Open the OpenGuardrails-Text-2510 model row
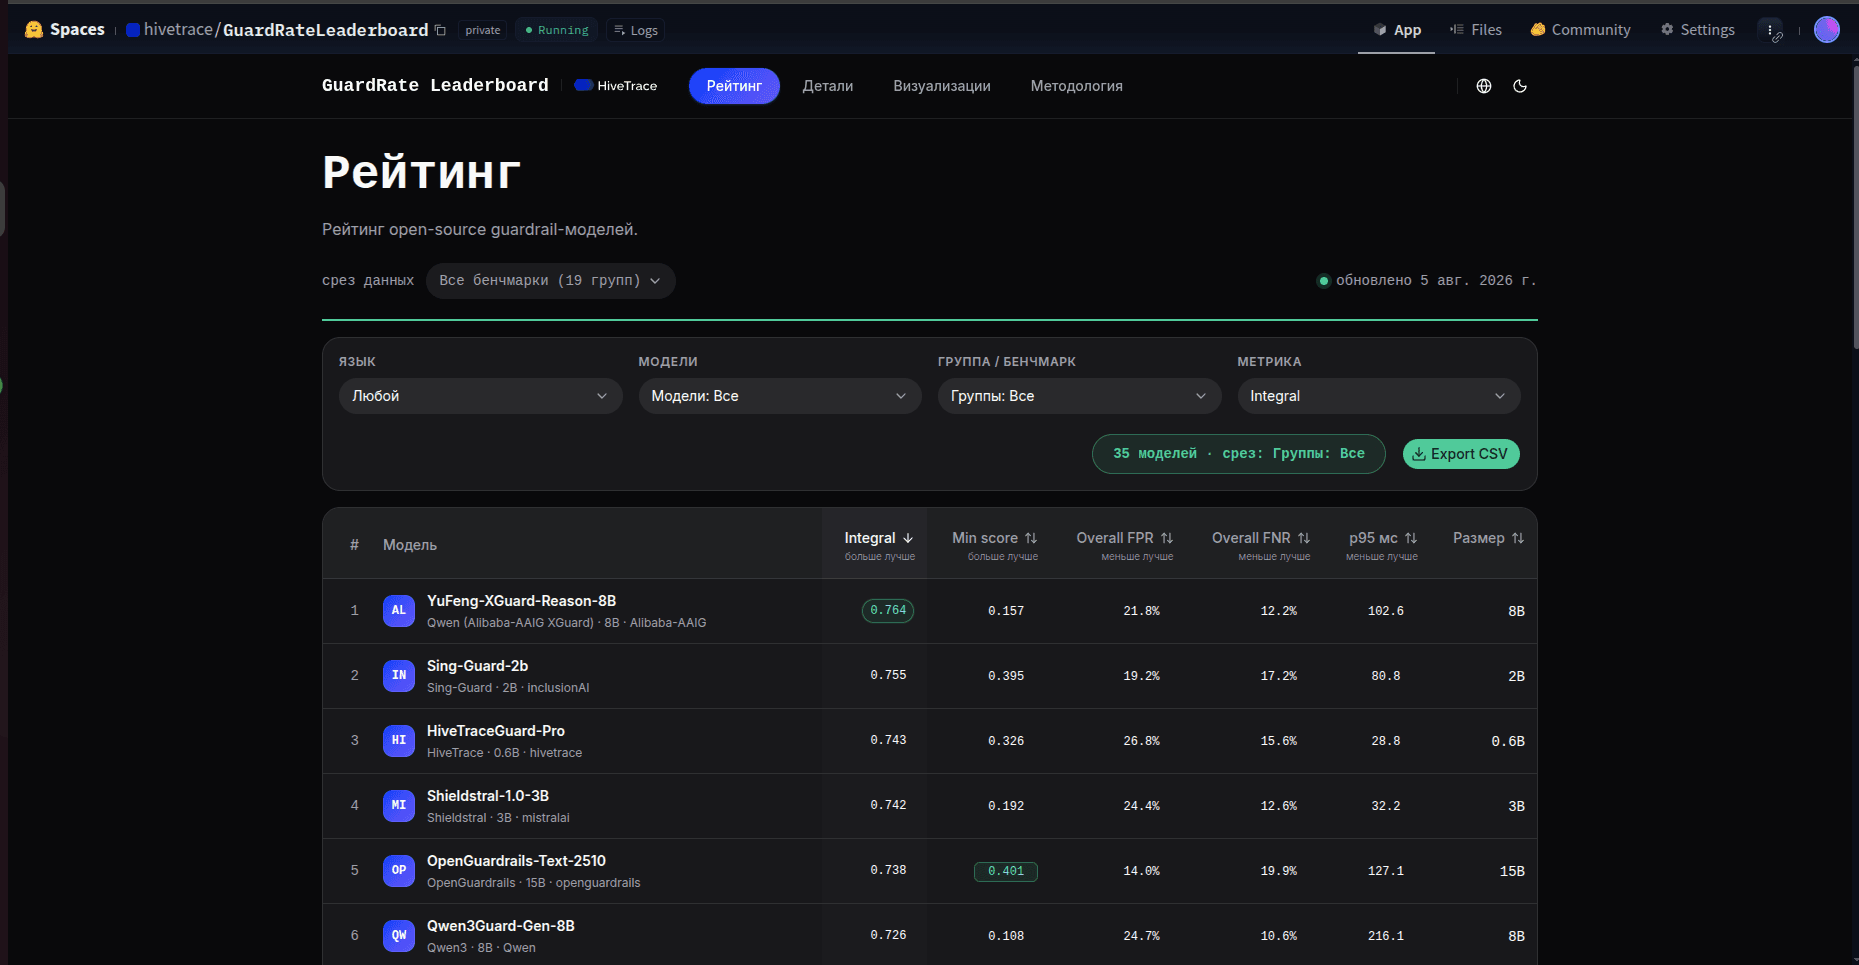Viewport: 1859px width, 965px height. pyautogui.click(x=930, y=871)
